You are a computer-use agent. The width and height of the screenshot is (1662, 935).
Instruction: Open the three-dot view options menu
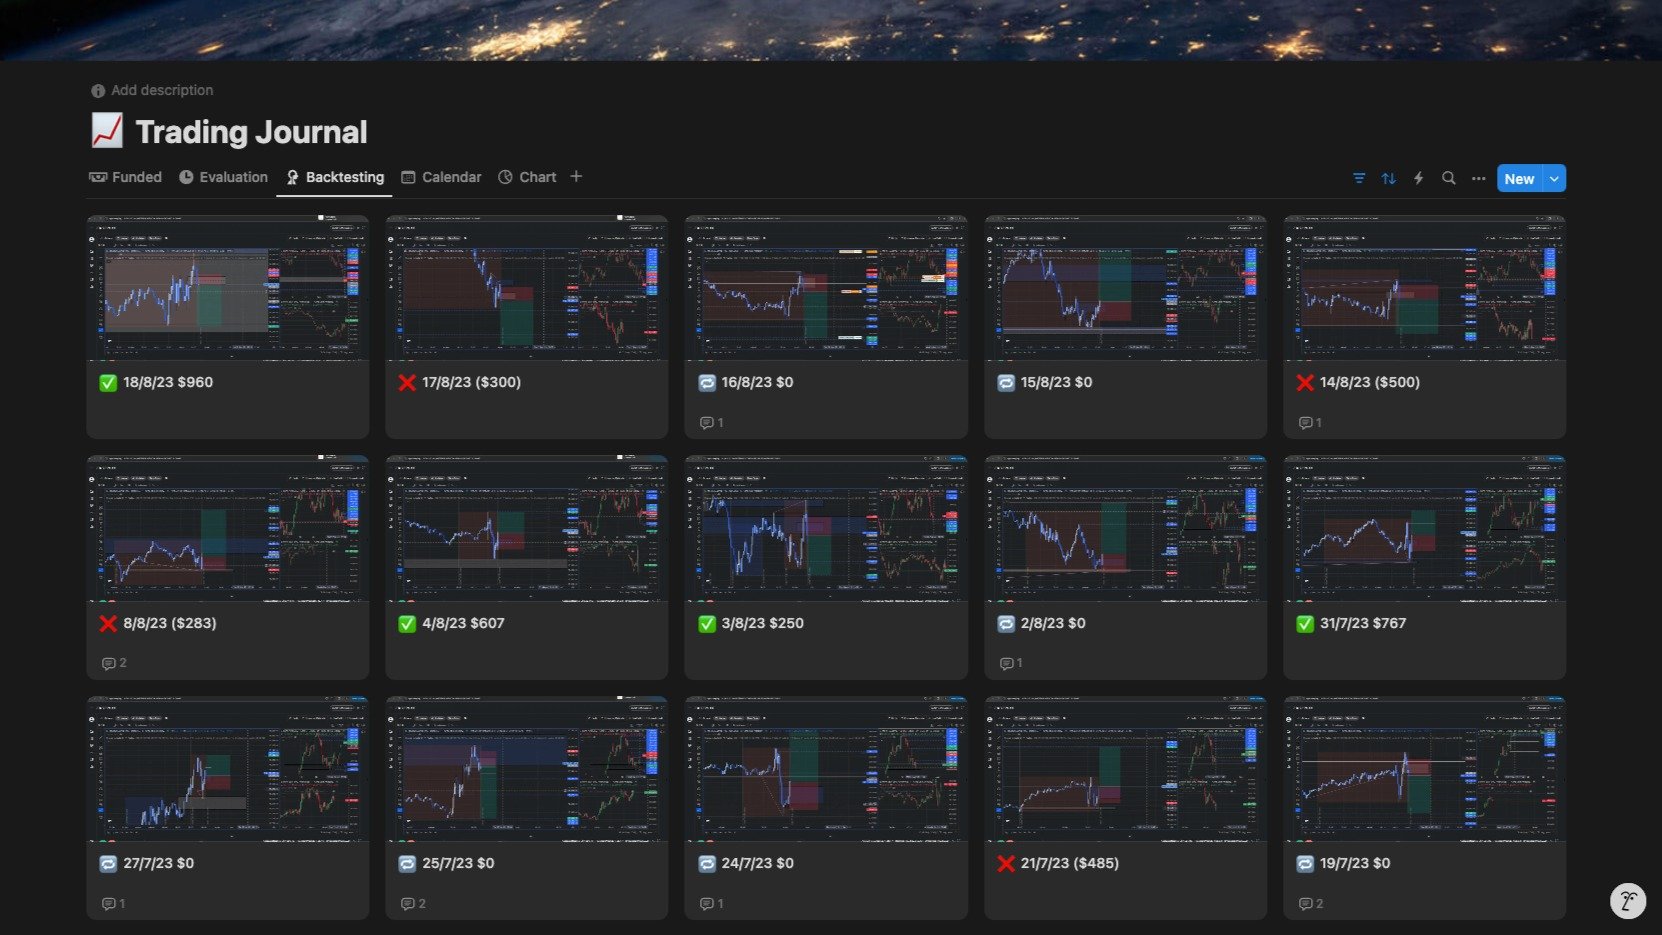tap(1478, 178)
